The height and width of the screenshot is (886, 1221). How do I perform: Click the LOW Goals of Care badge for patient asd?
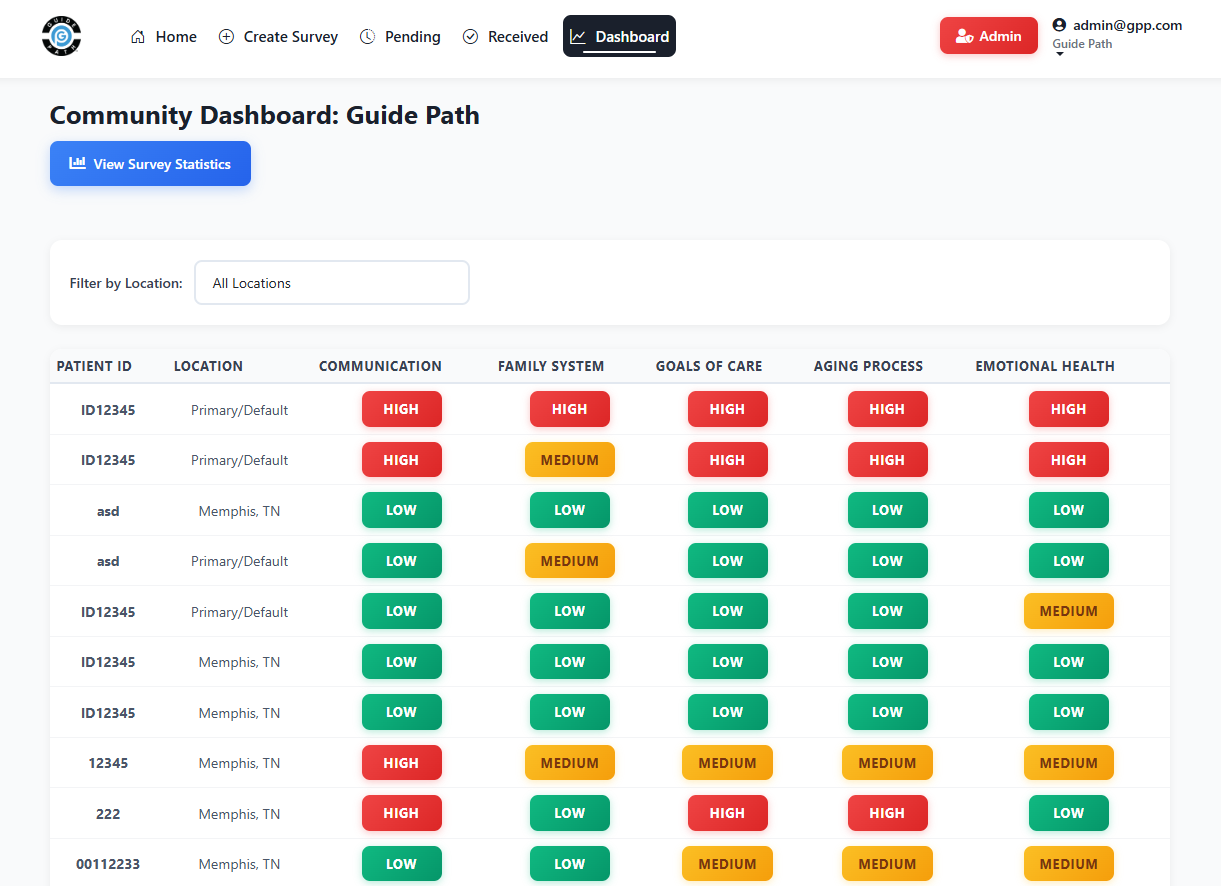[727, 510]
